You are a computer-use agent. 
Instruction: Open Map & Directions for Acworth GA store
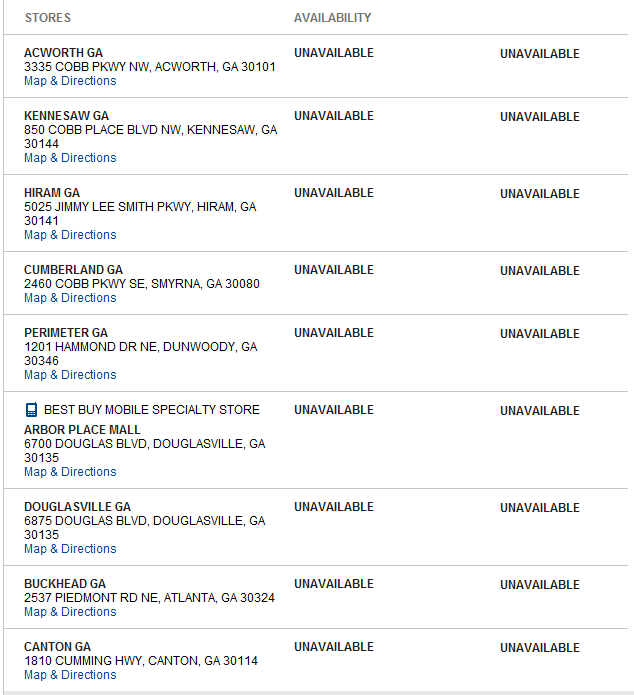click(x=70, y=81)
